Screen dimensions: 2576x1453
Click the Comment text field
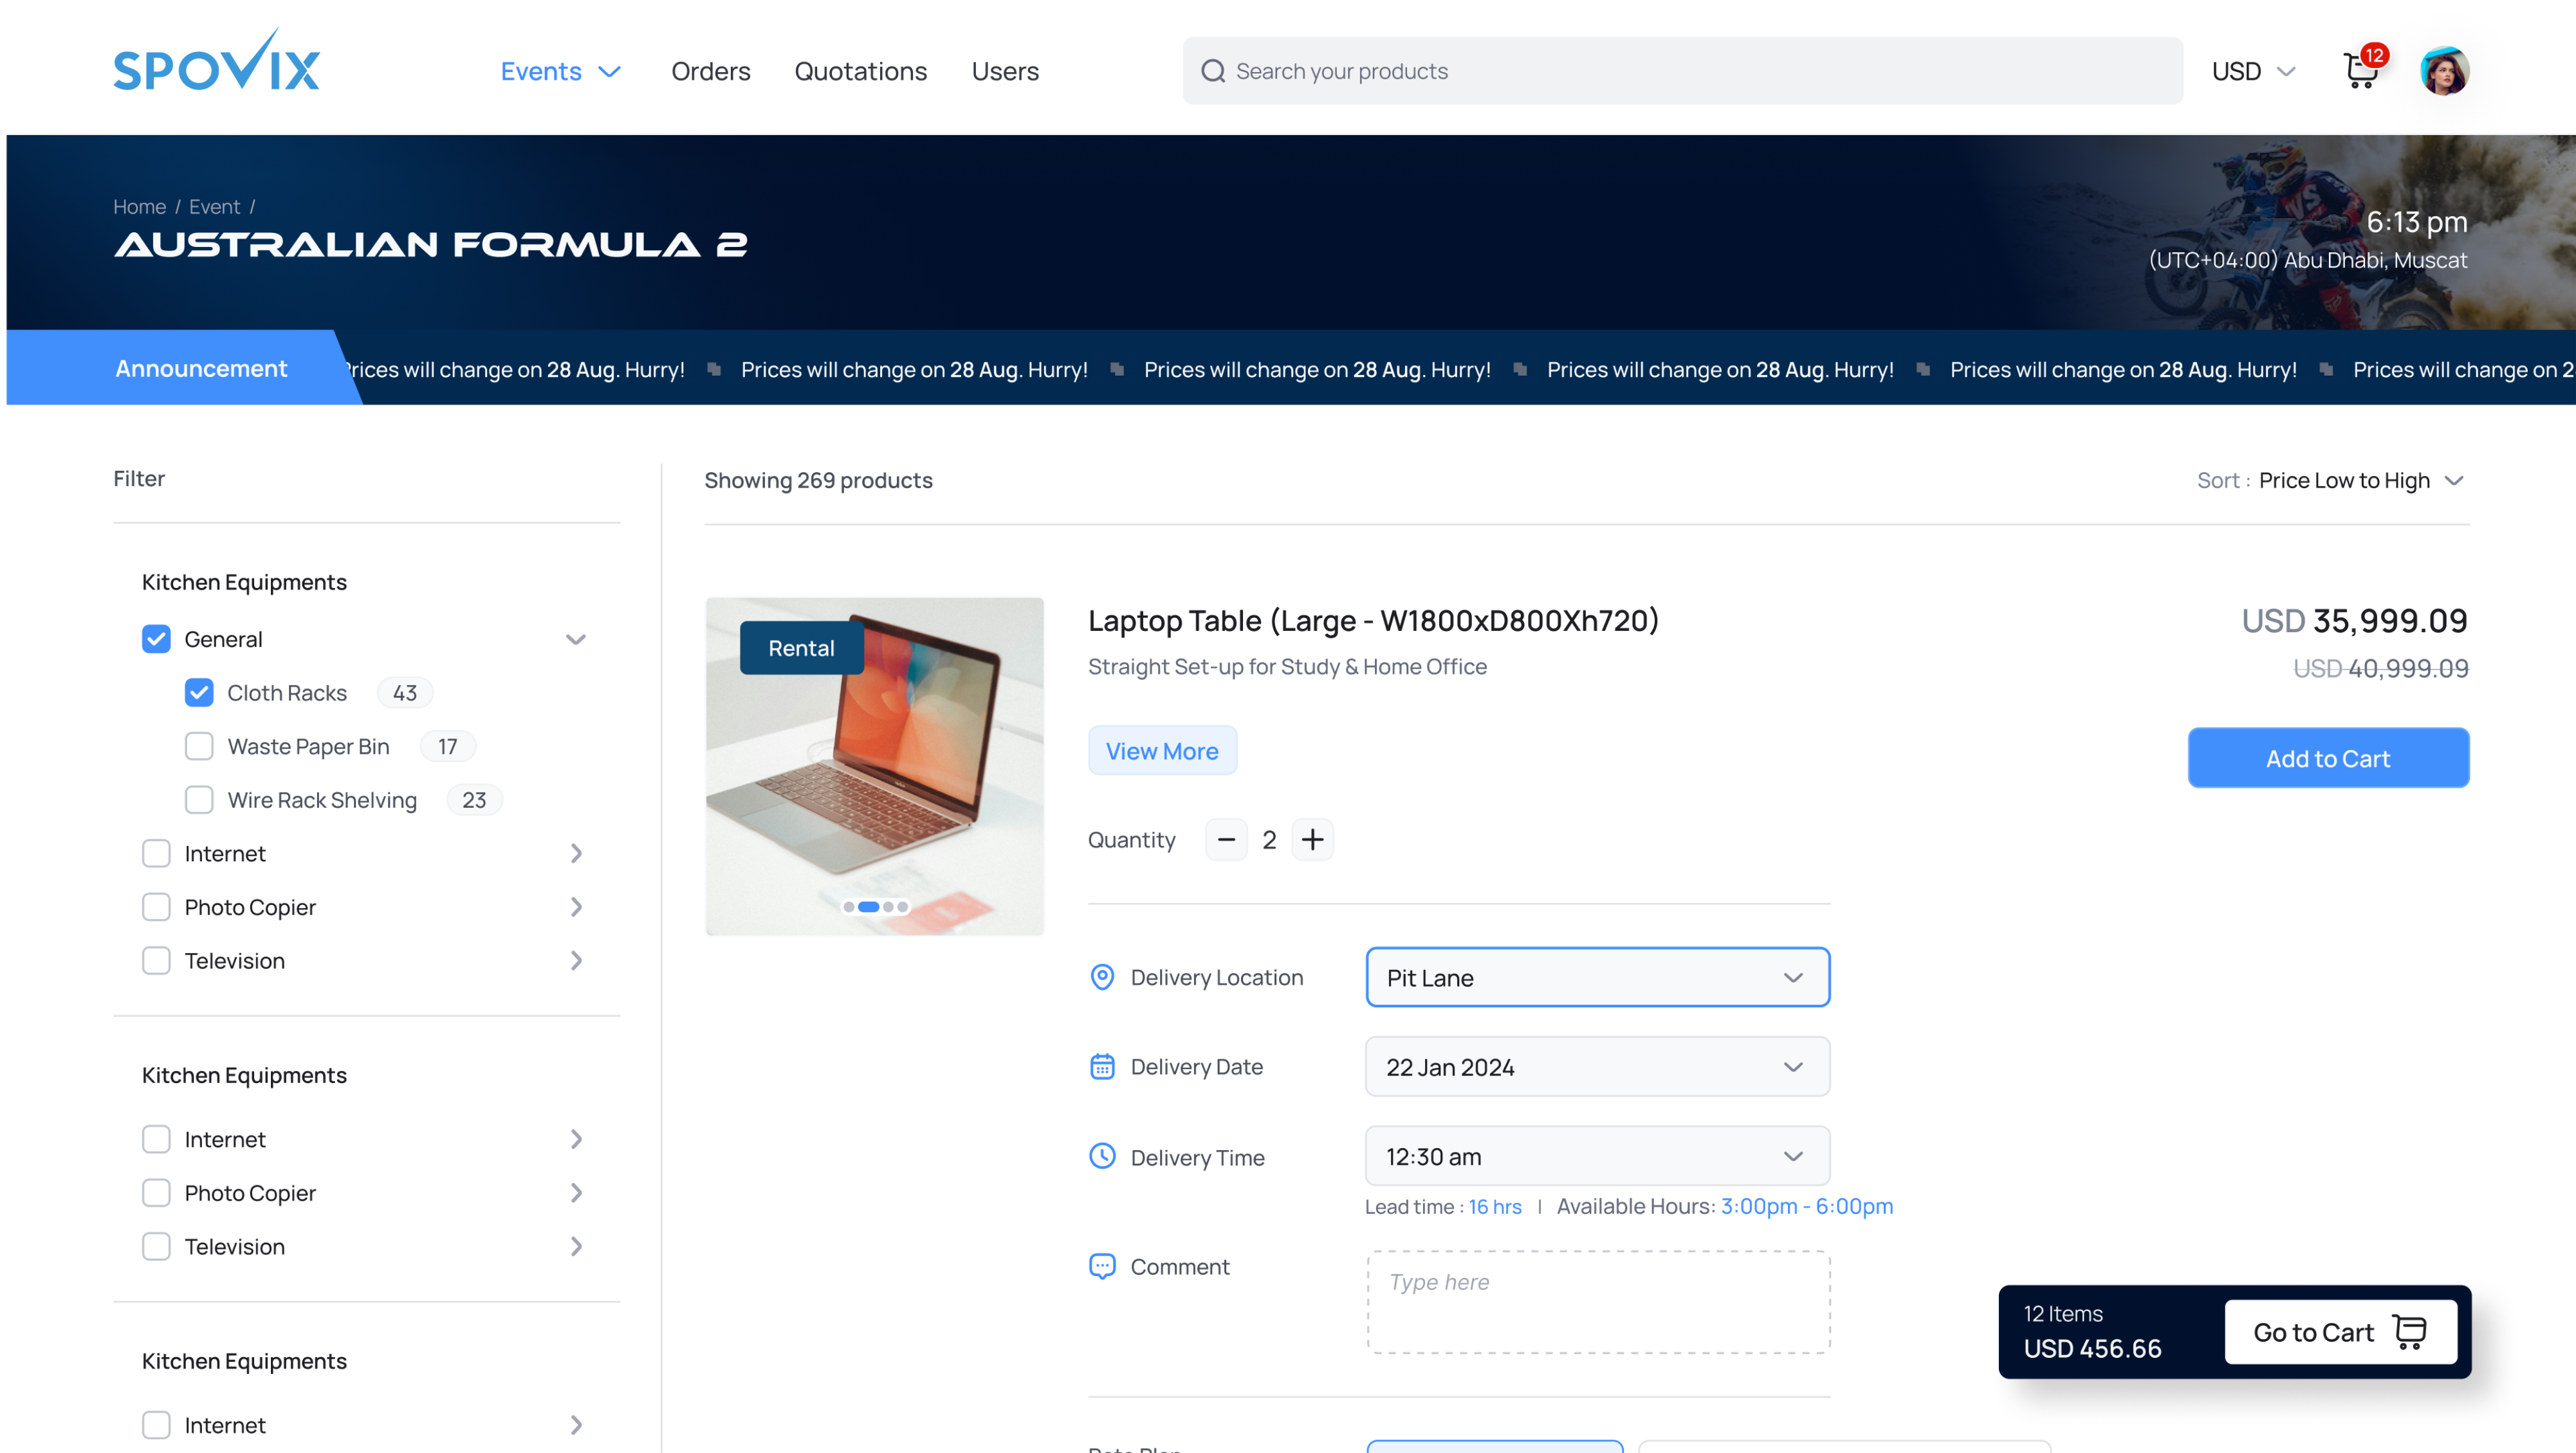pyautogui.click(x=1597, y=1302)
